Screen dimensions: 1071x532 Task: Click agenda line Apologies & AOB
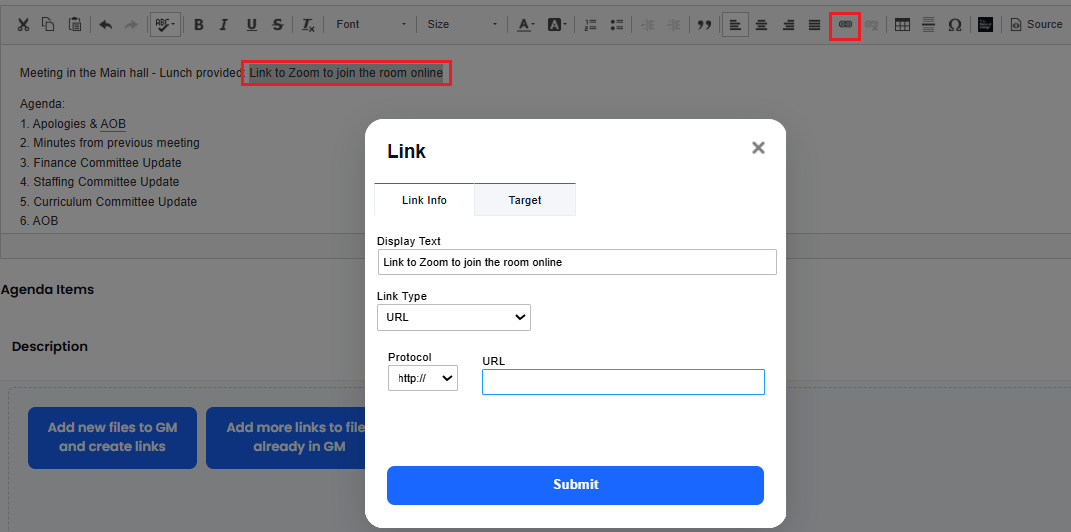click(x=73, y=124)
